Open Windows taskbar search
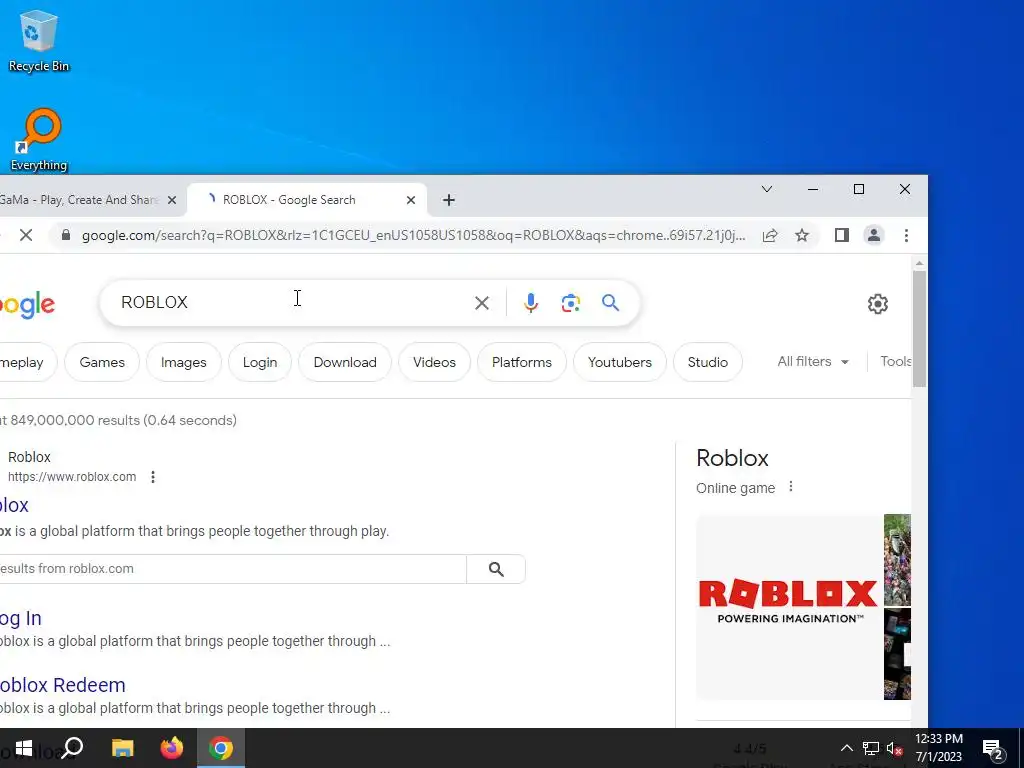1024x768 pixels. click(x=72, y=748)
